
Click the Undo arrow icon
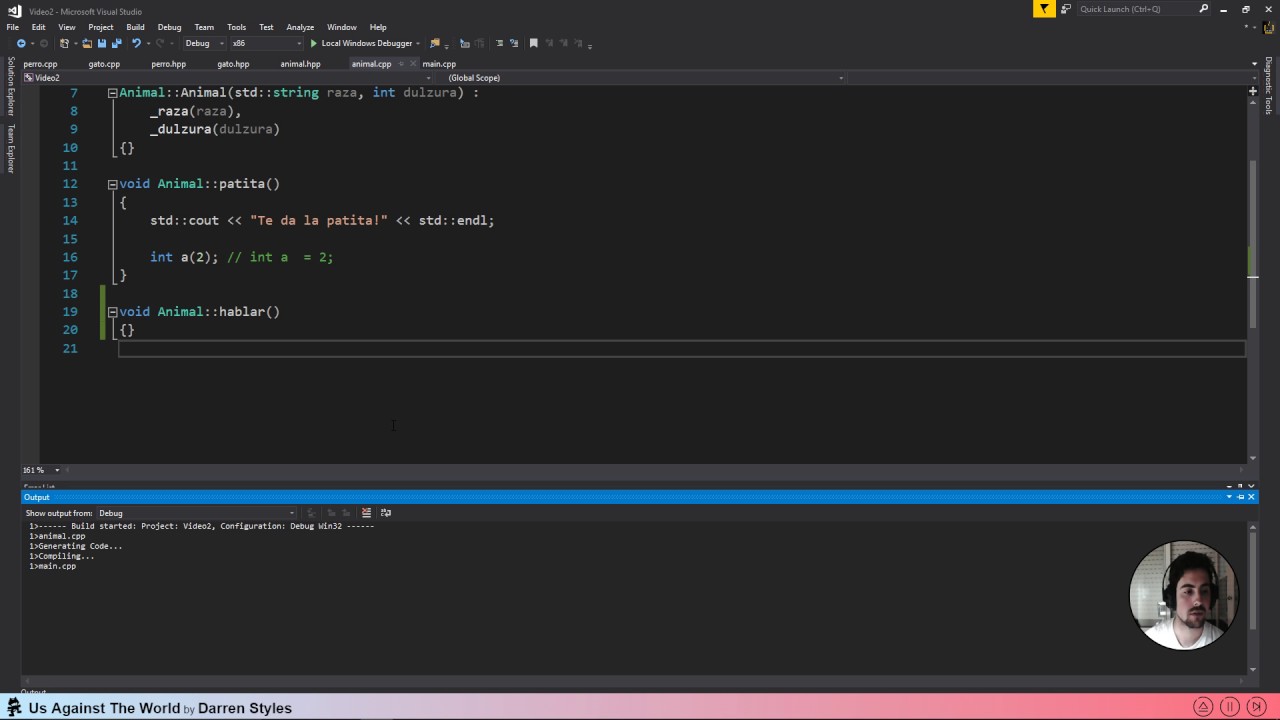coord(136,43)
